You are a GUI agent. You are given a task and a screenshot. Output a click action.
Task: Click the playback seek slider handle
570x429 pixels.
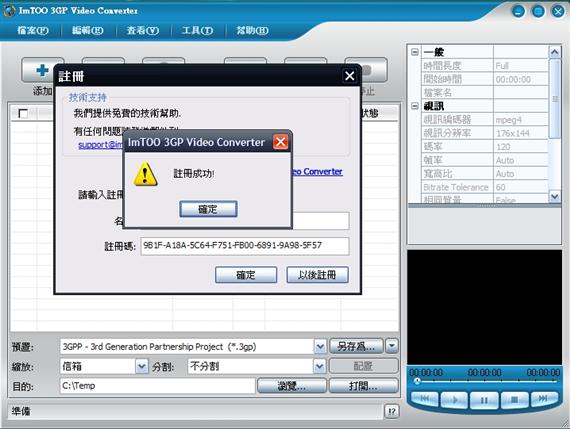[x=417, y=381]
